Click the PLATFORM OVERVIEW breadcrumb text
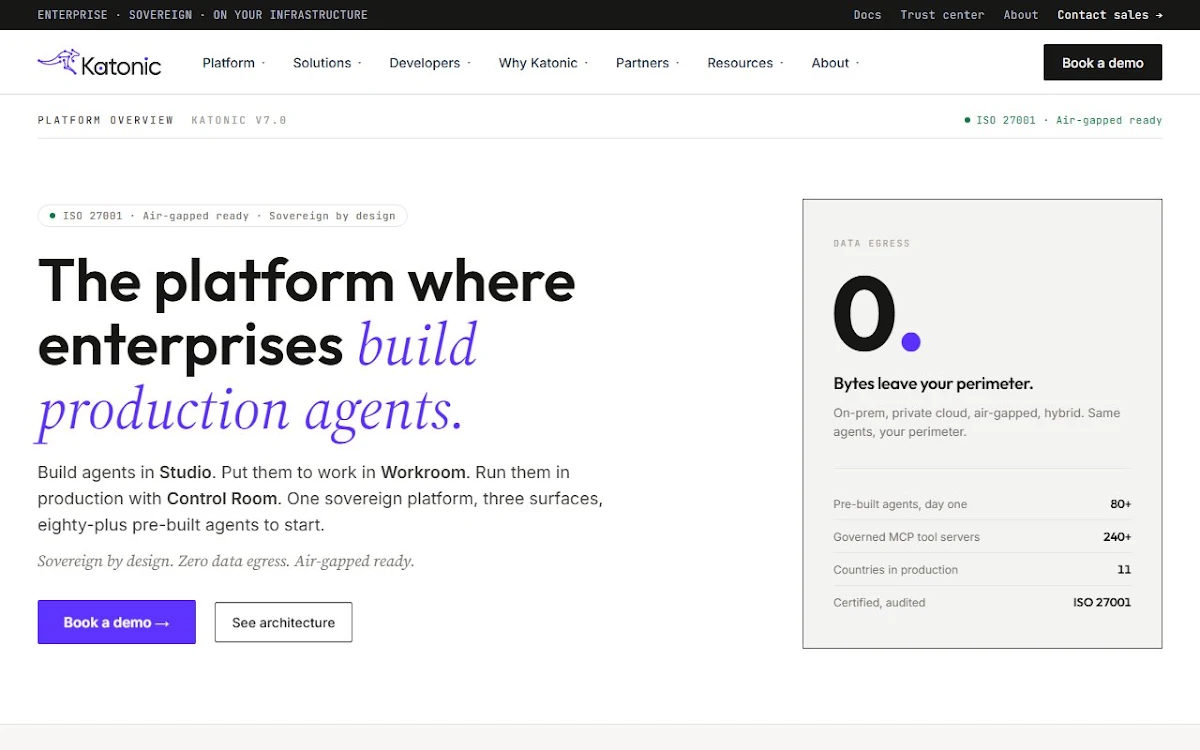This screenshot has height=750, width=1200. pyautogui.click(x=106, y=120)
